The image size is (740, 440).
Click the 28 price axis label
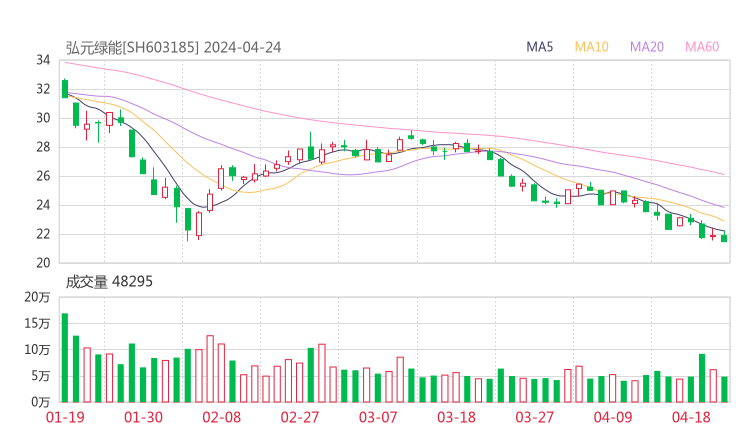point(43,147)
